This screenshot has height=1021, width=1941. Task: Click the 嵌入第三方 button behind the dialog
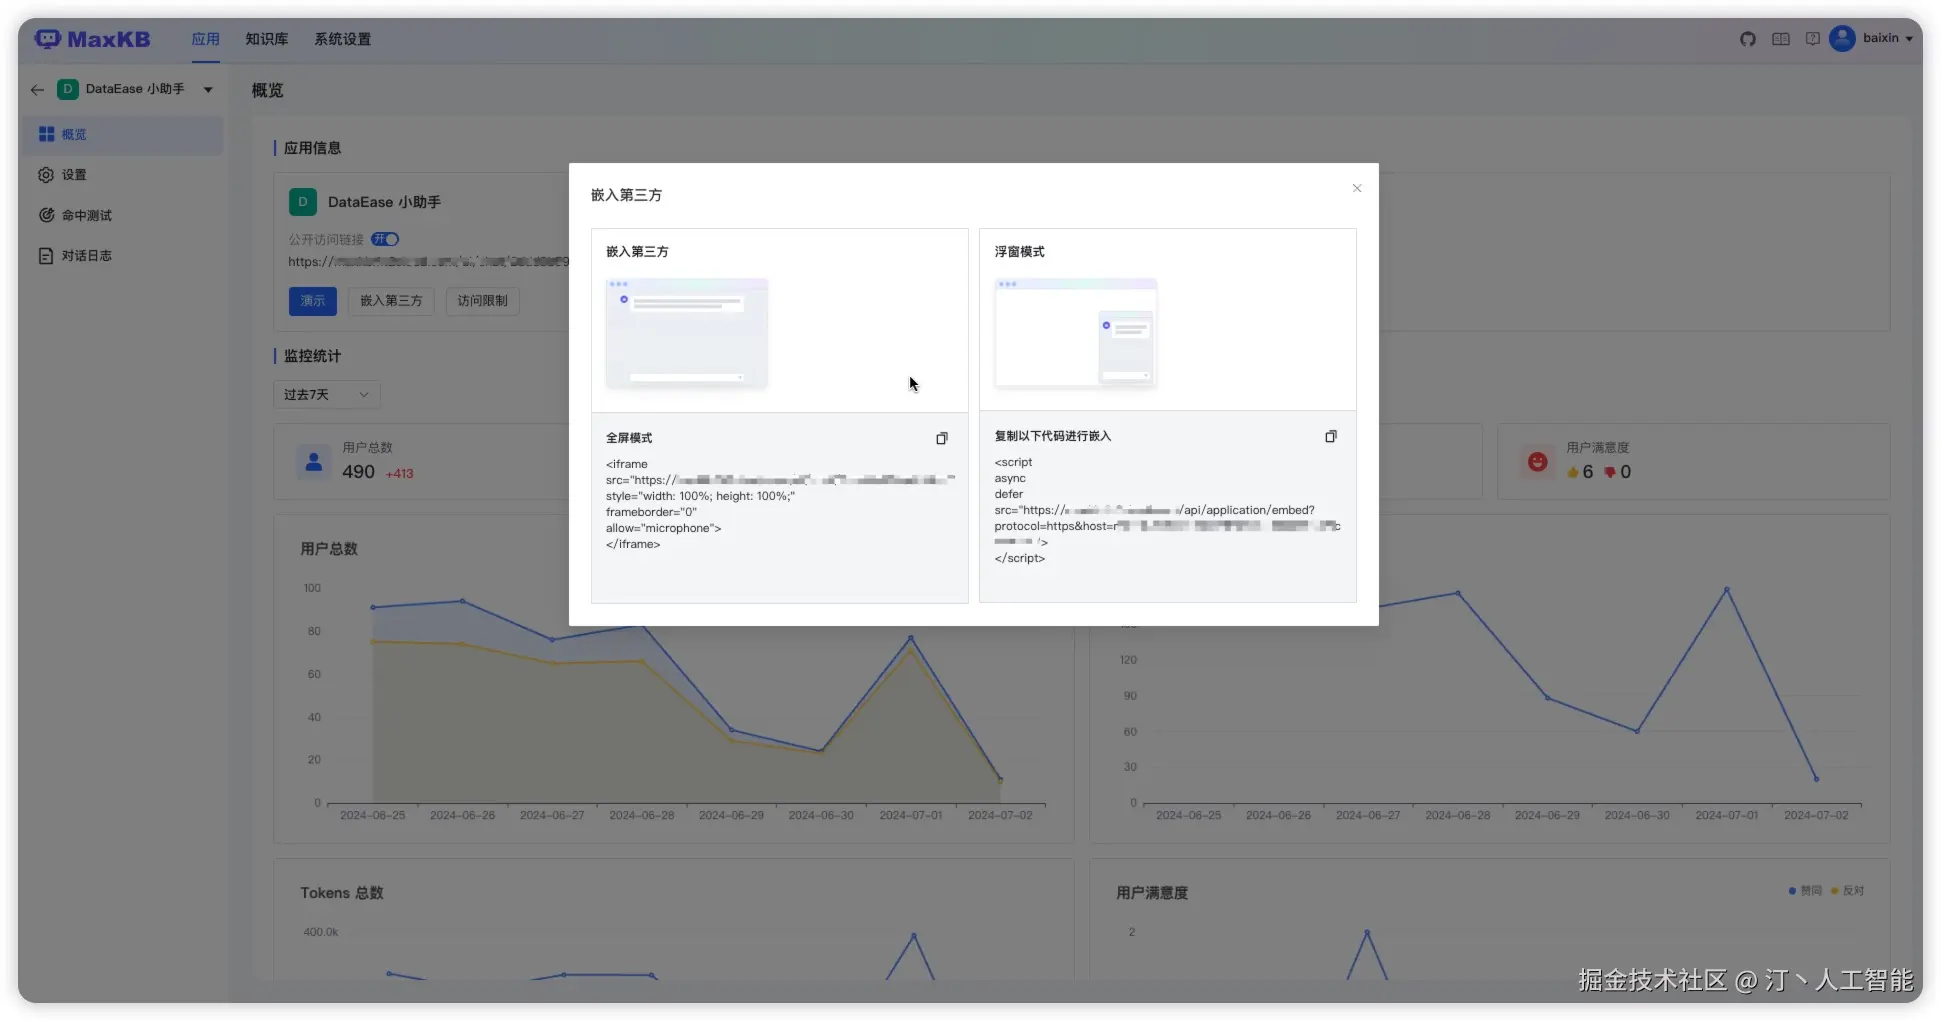[x=391, y=301]
